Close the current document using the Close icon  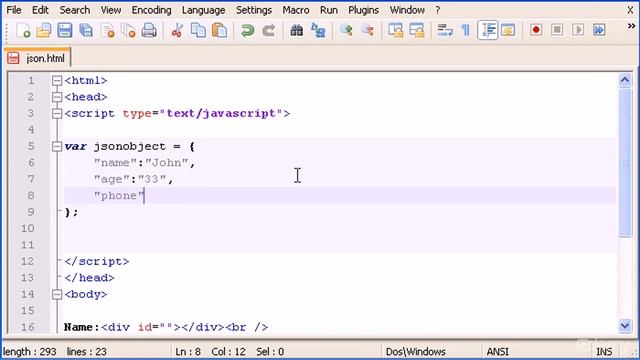coord(108,31)
